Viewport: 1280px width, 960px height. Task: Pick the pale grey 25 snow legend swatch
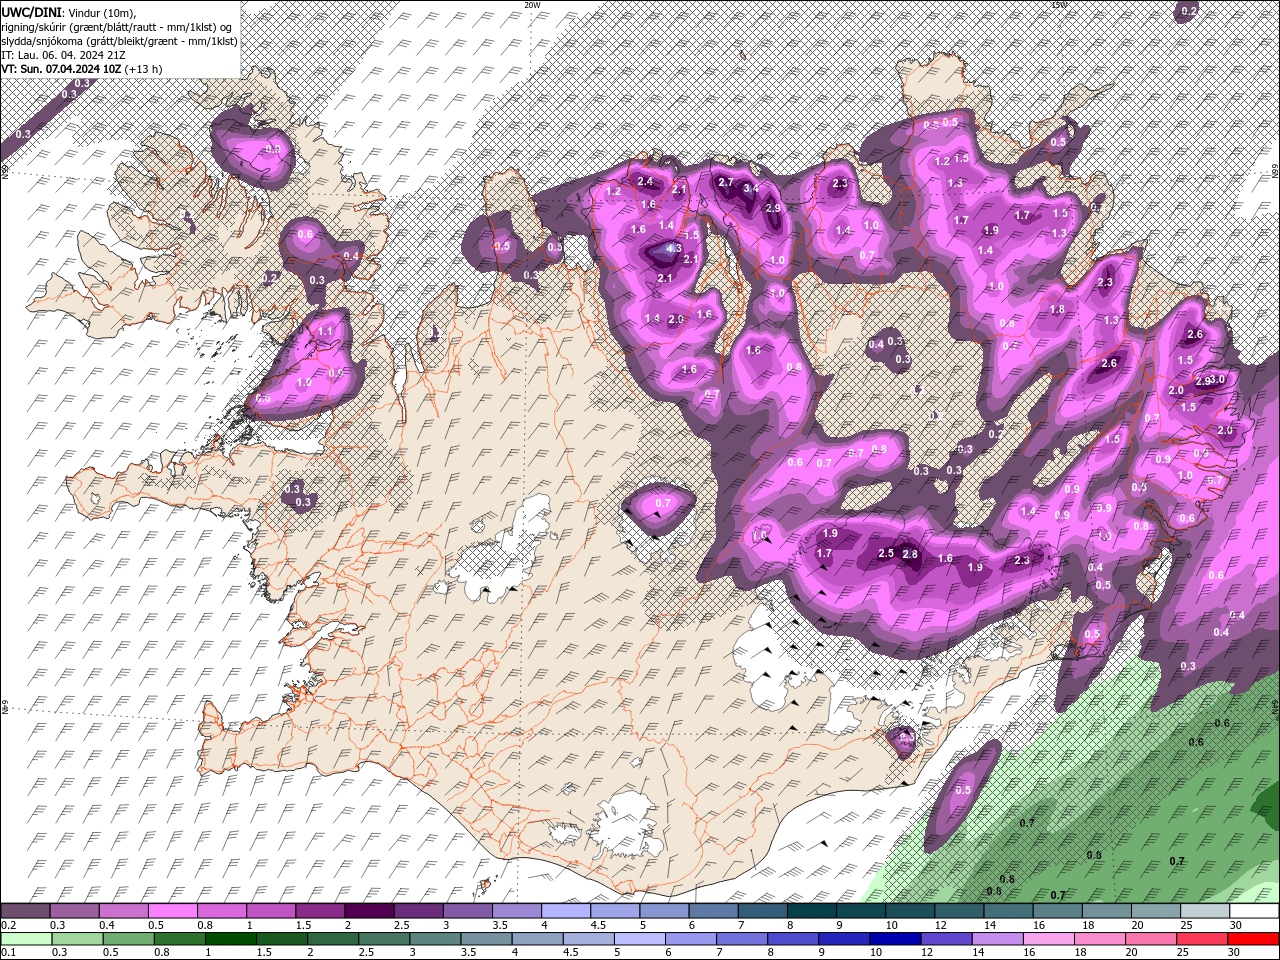(1205, 911)
